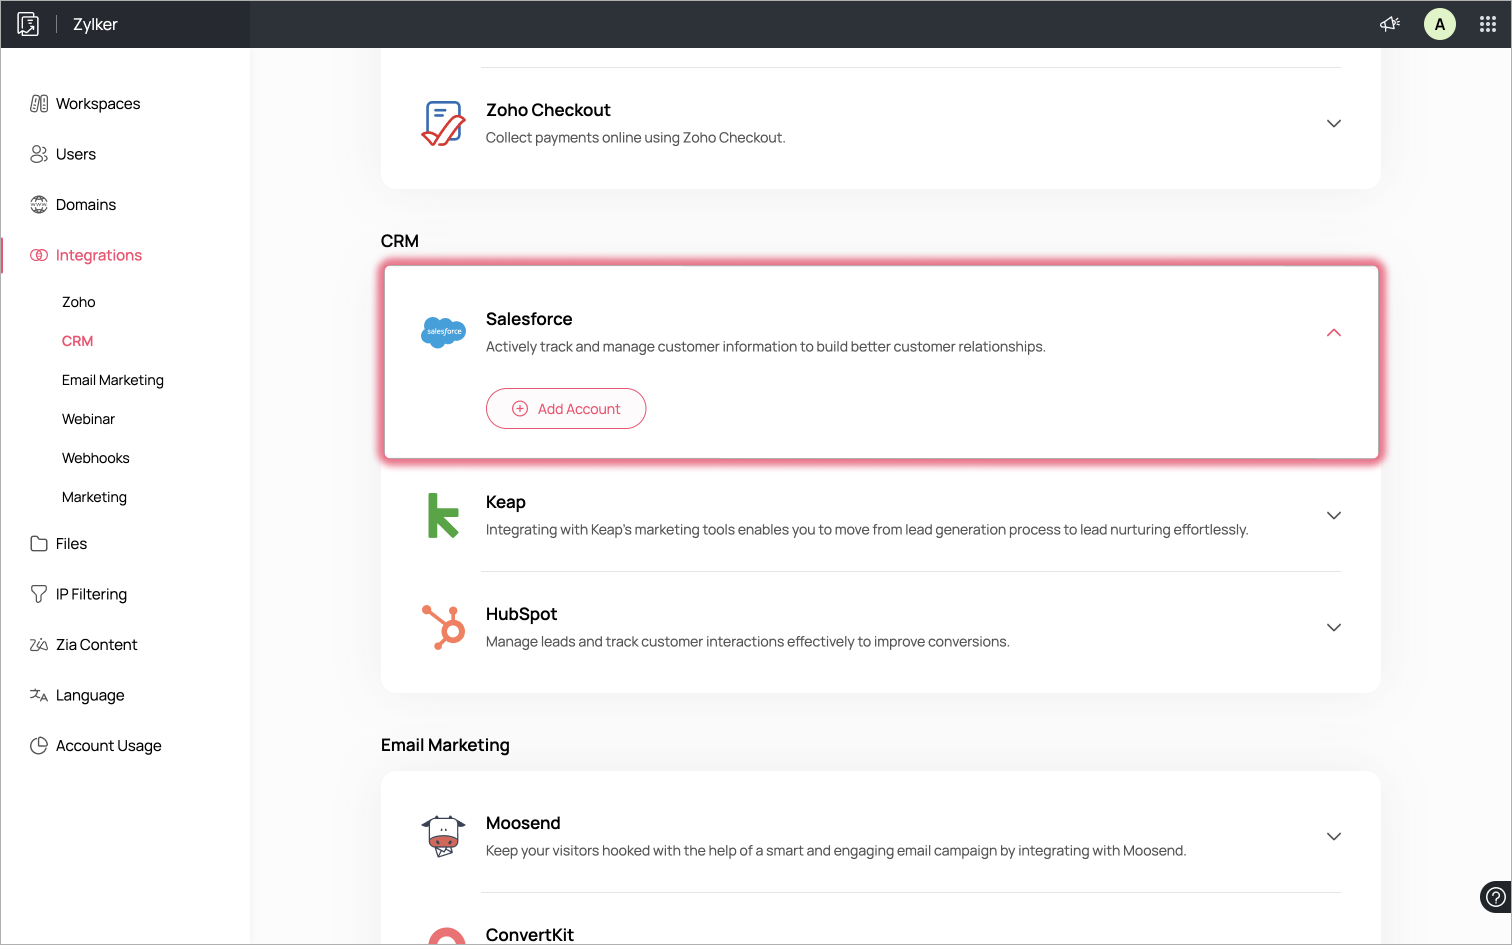This screenshot has width=1512, height=945.
Task: Click the HubSpot title text
Action: click(522, 614)
